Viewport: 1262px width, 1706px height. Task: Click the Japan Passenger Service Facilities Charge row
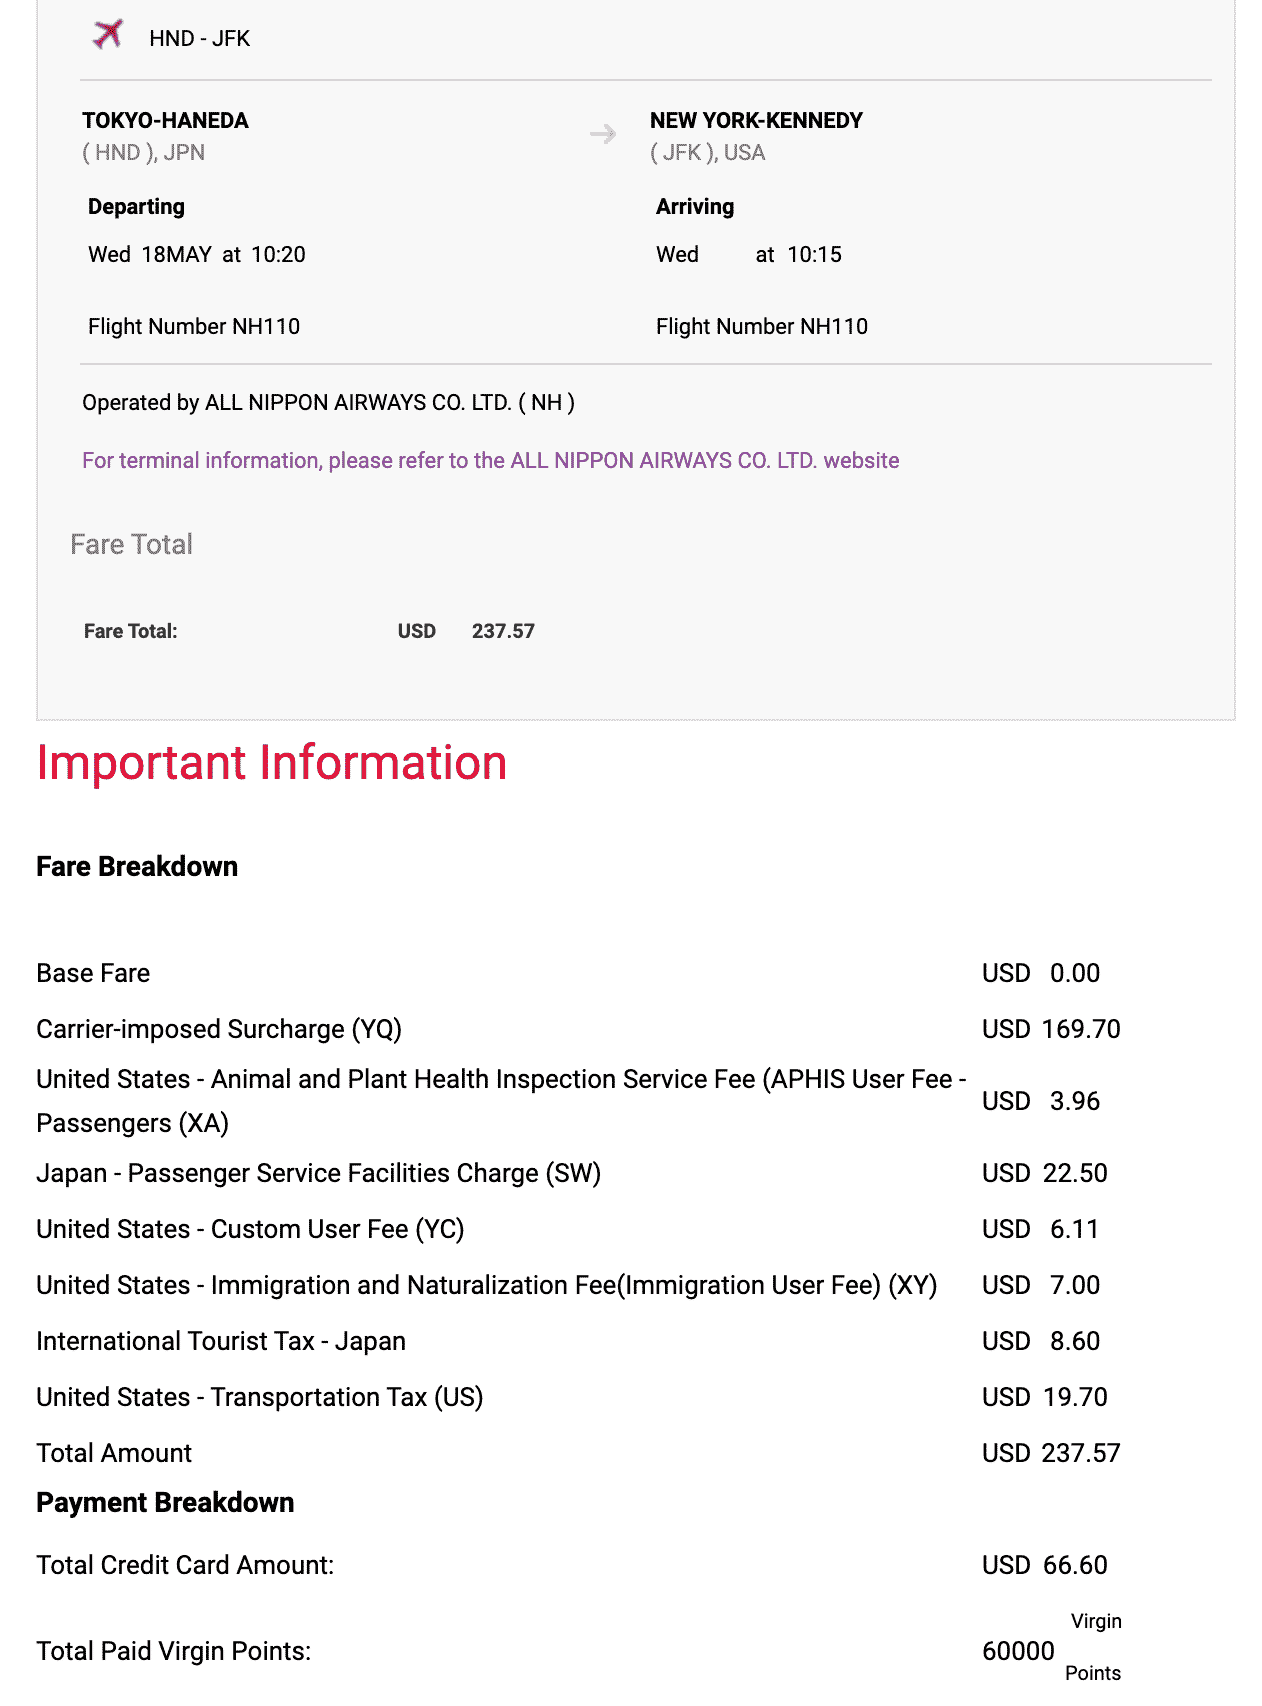318,1173
